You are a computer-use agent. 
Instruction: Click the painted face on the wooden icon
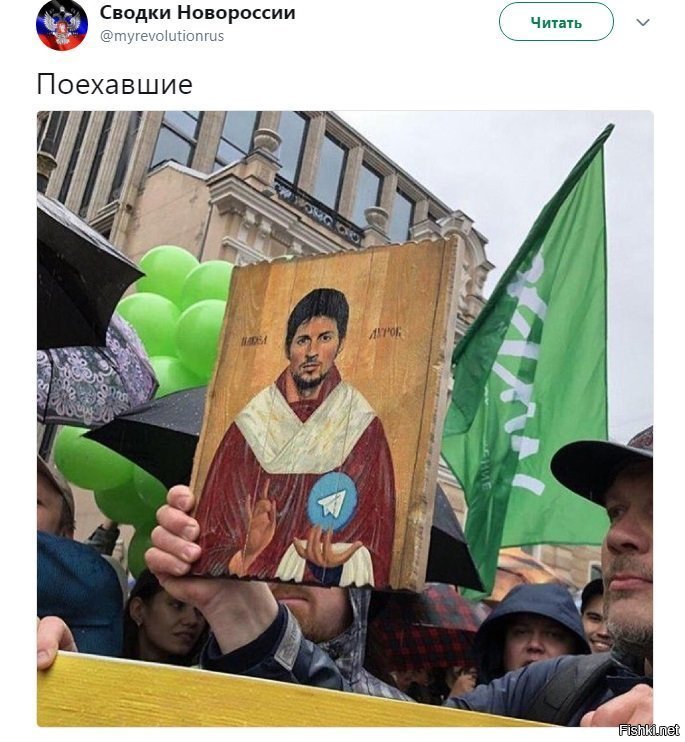pos(317,341)
